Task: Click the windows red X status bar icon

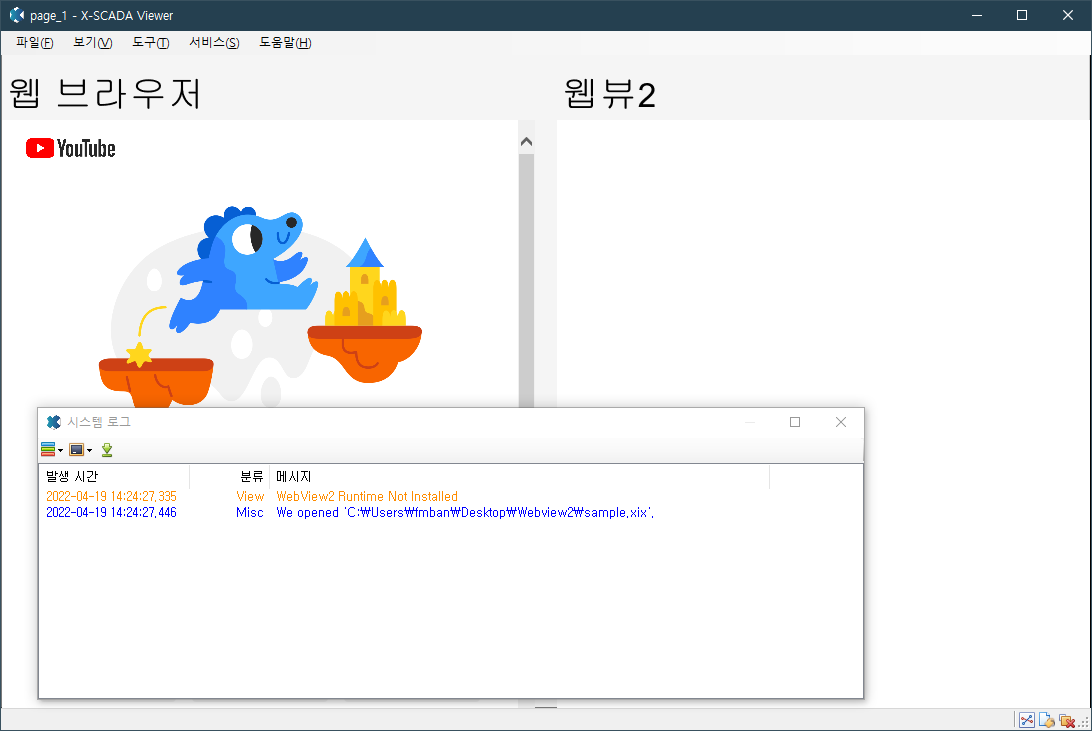Action: [x=1066, y=721]
